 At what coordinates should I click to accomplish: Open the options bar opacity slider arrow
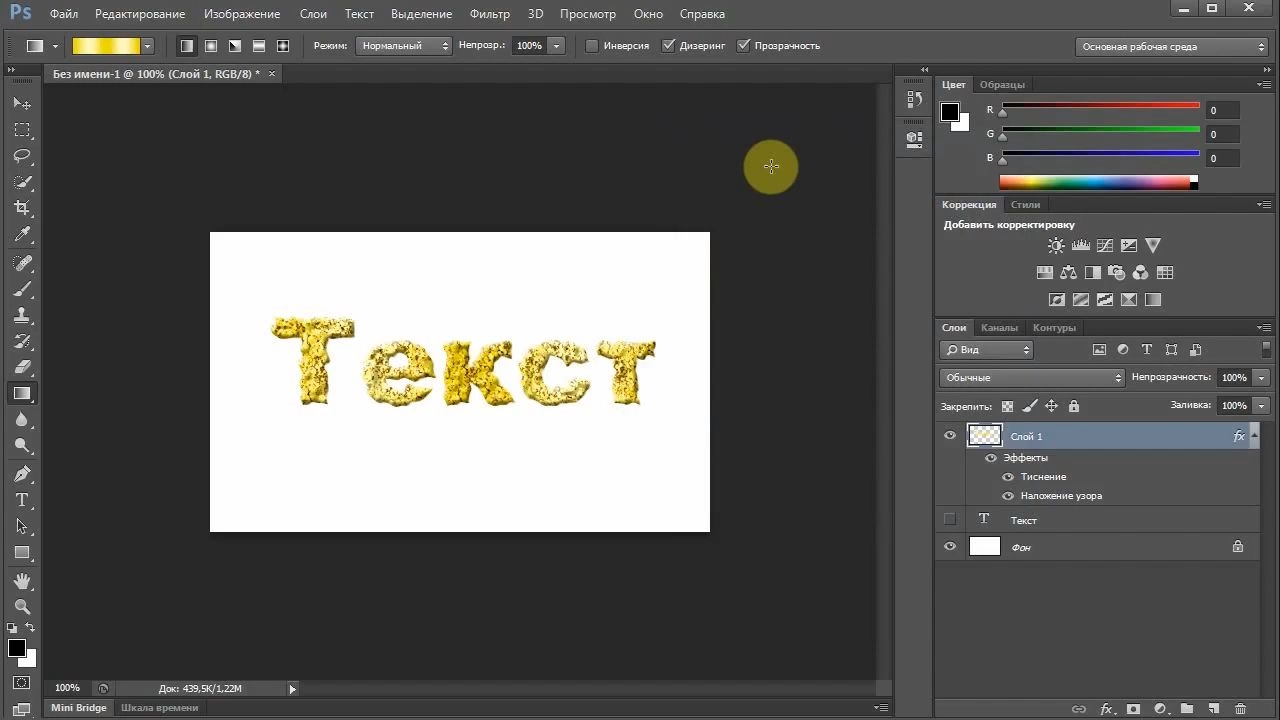click(556, 46)
